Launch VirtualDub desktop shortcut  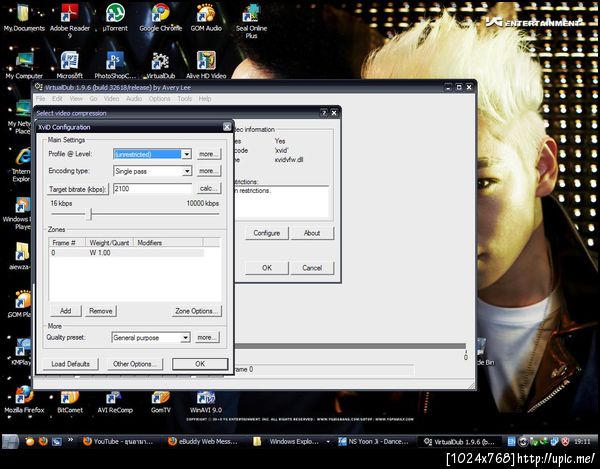click(161, 65)
